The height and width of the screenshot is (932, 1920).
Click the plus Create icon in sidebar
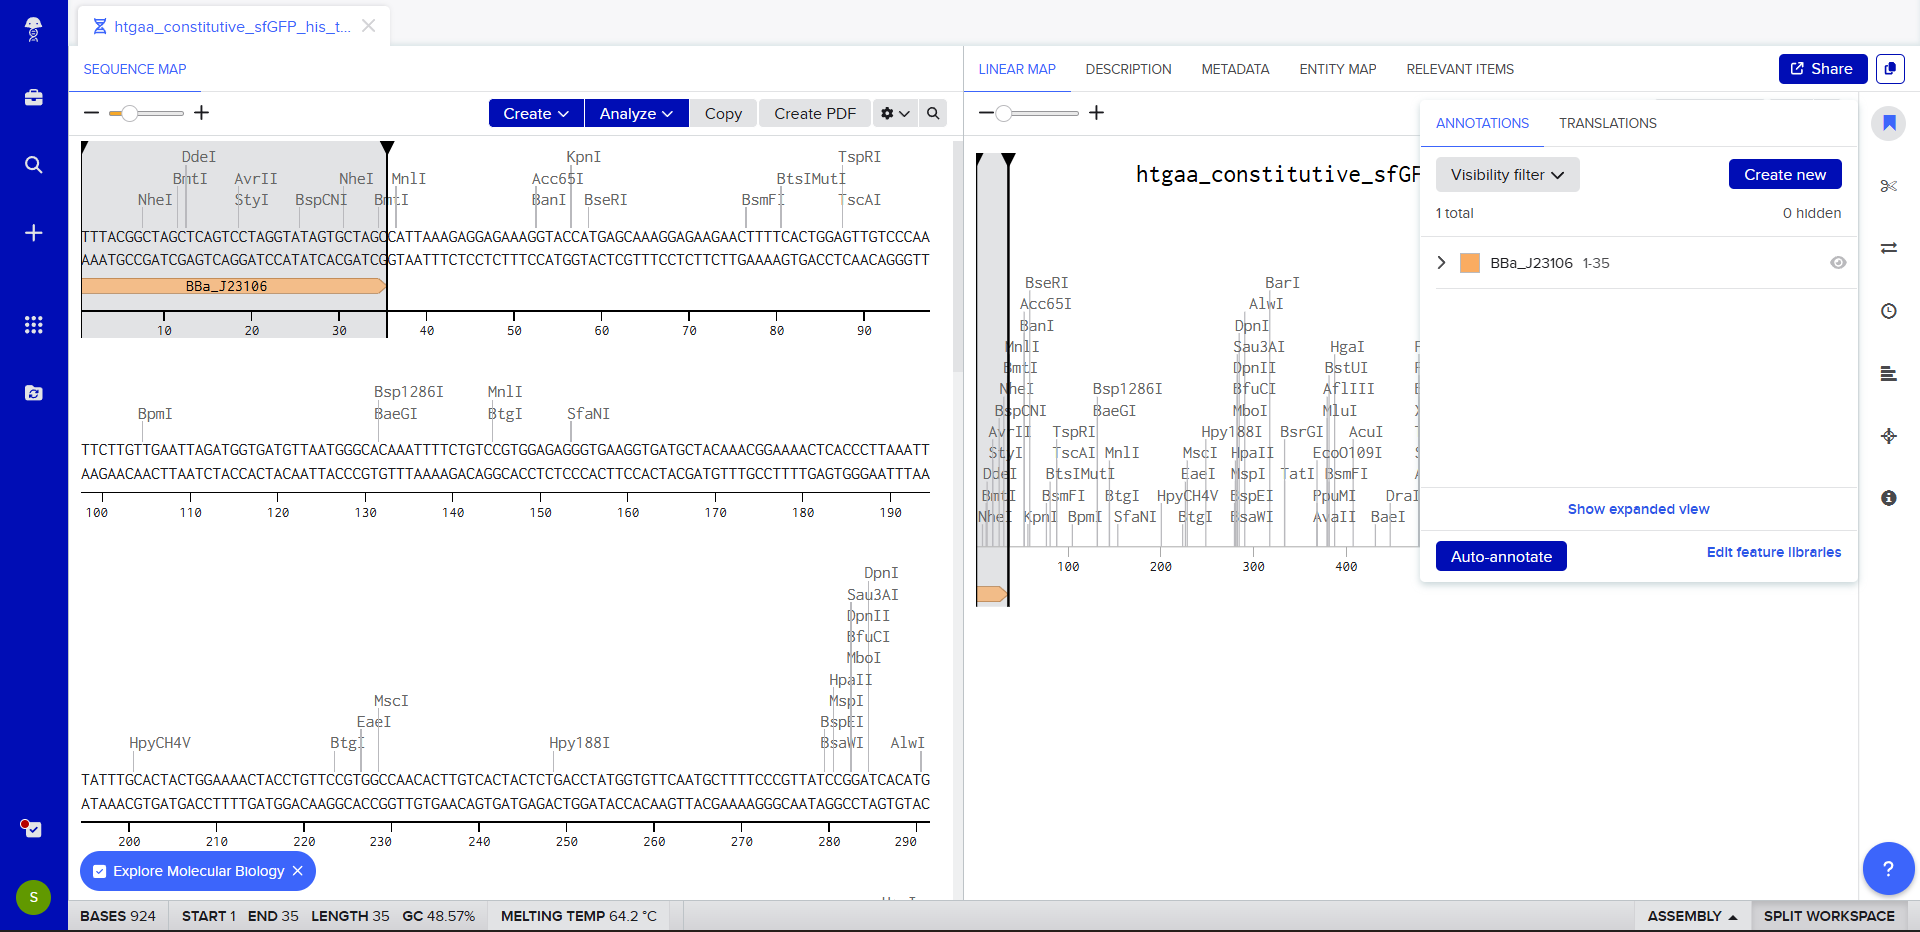33,233
